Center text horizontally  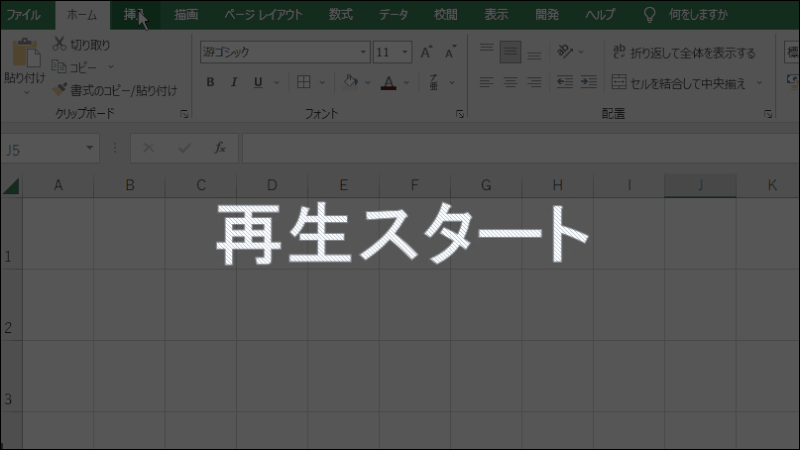[x=510, y=82]
